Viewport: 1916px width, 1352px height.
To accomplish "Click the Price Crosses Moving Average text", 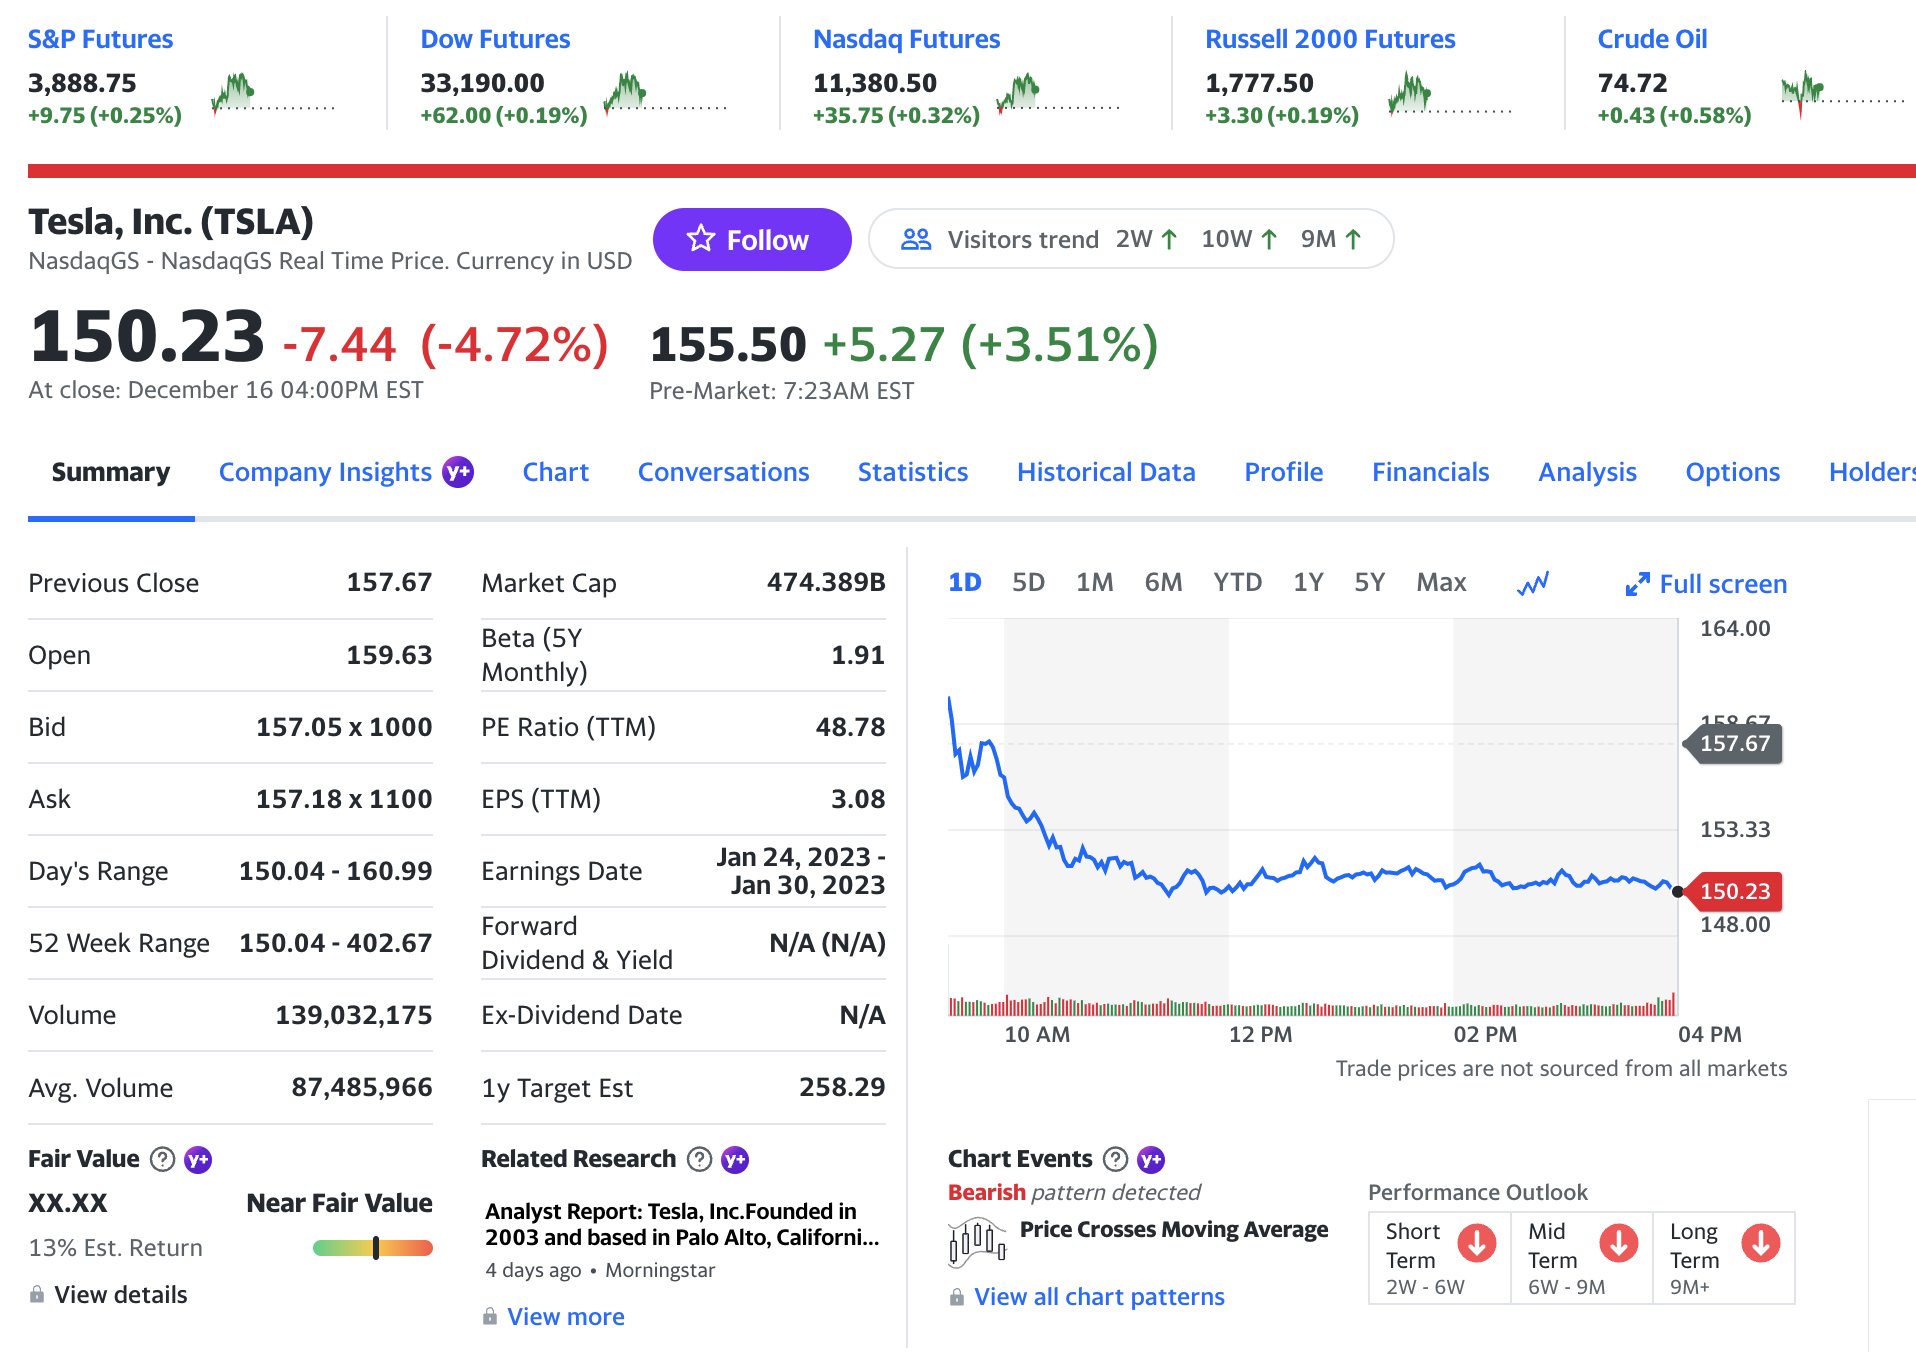I will (x=1174, y=1230).
